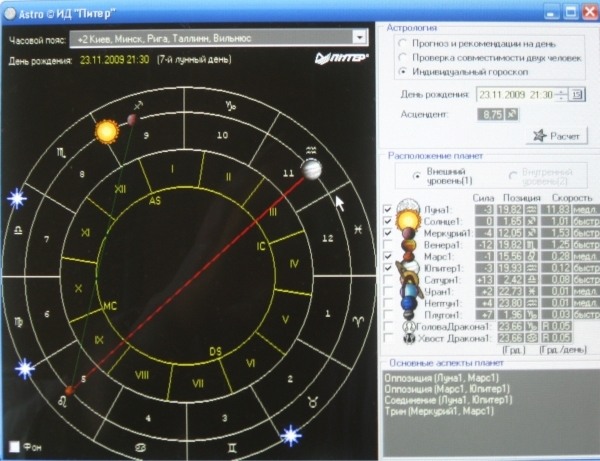Select the inner level (2) radio option
Image resolution: width=600 pixels, height=461 pixels.
512,176
